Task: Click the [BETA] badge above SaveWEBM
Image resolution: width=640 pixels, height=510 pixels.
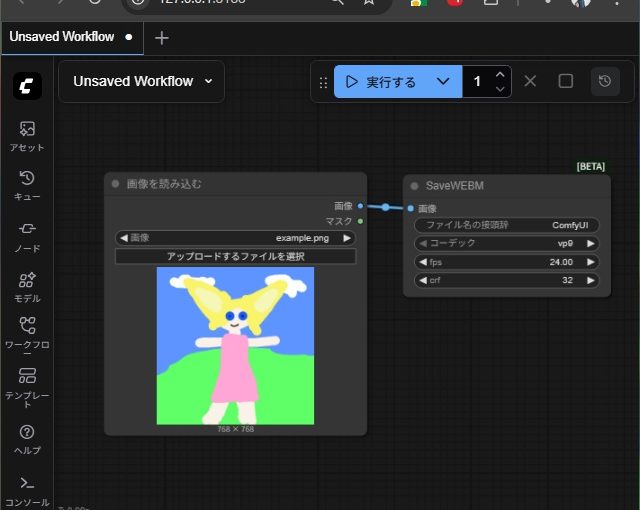Action: click(591, 166)
